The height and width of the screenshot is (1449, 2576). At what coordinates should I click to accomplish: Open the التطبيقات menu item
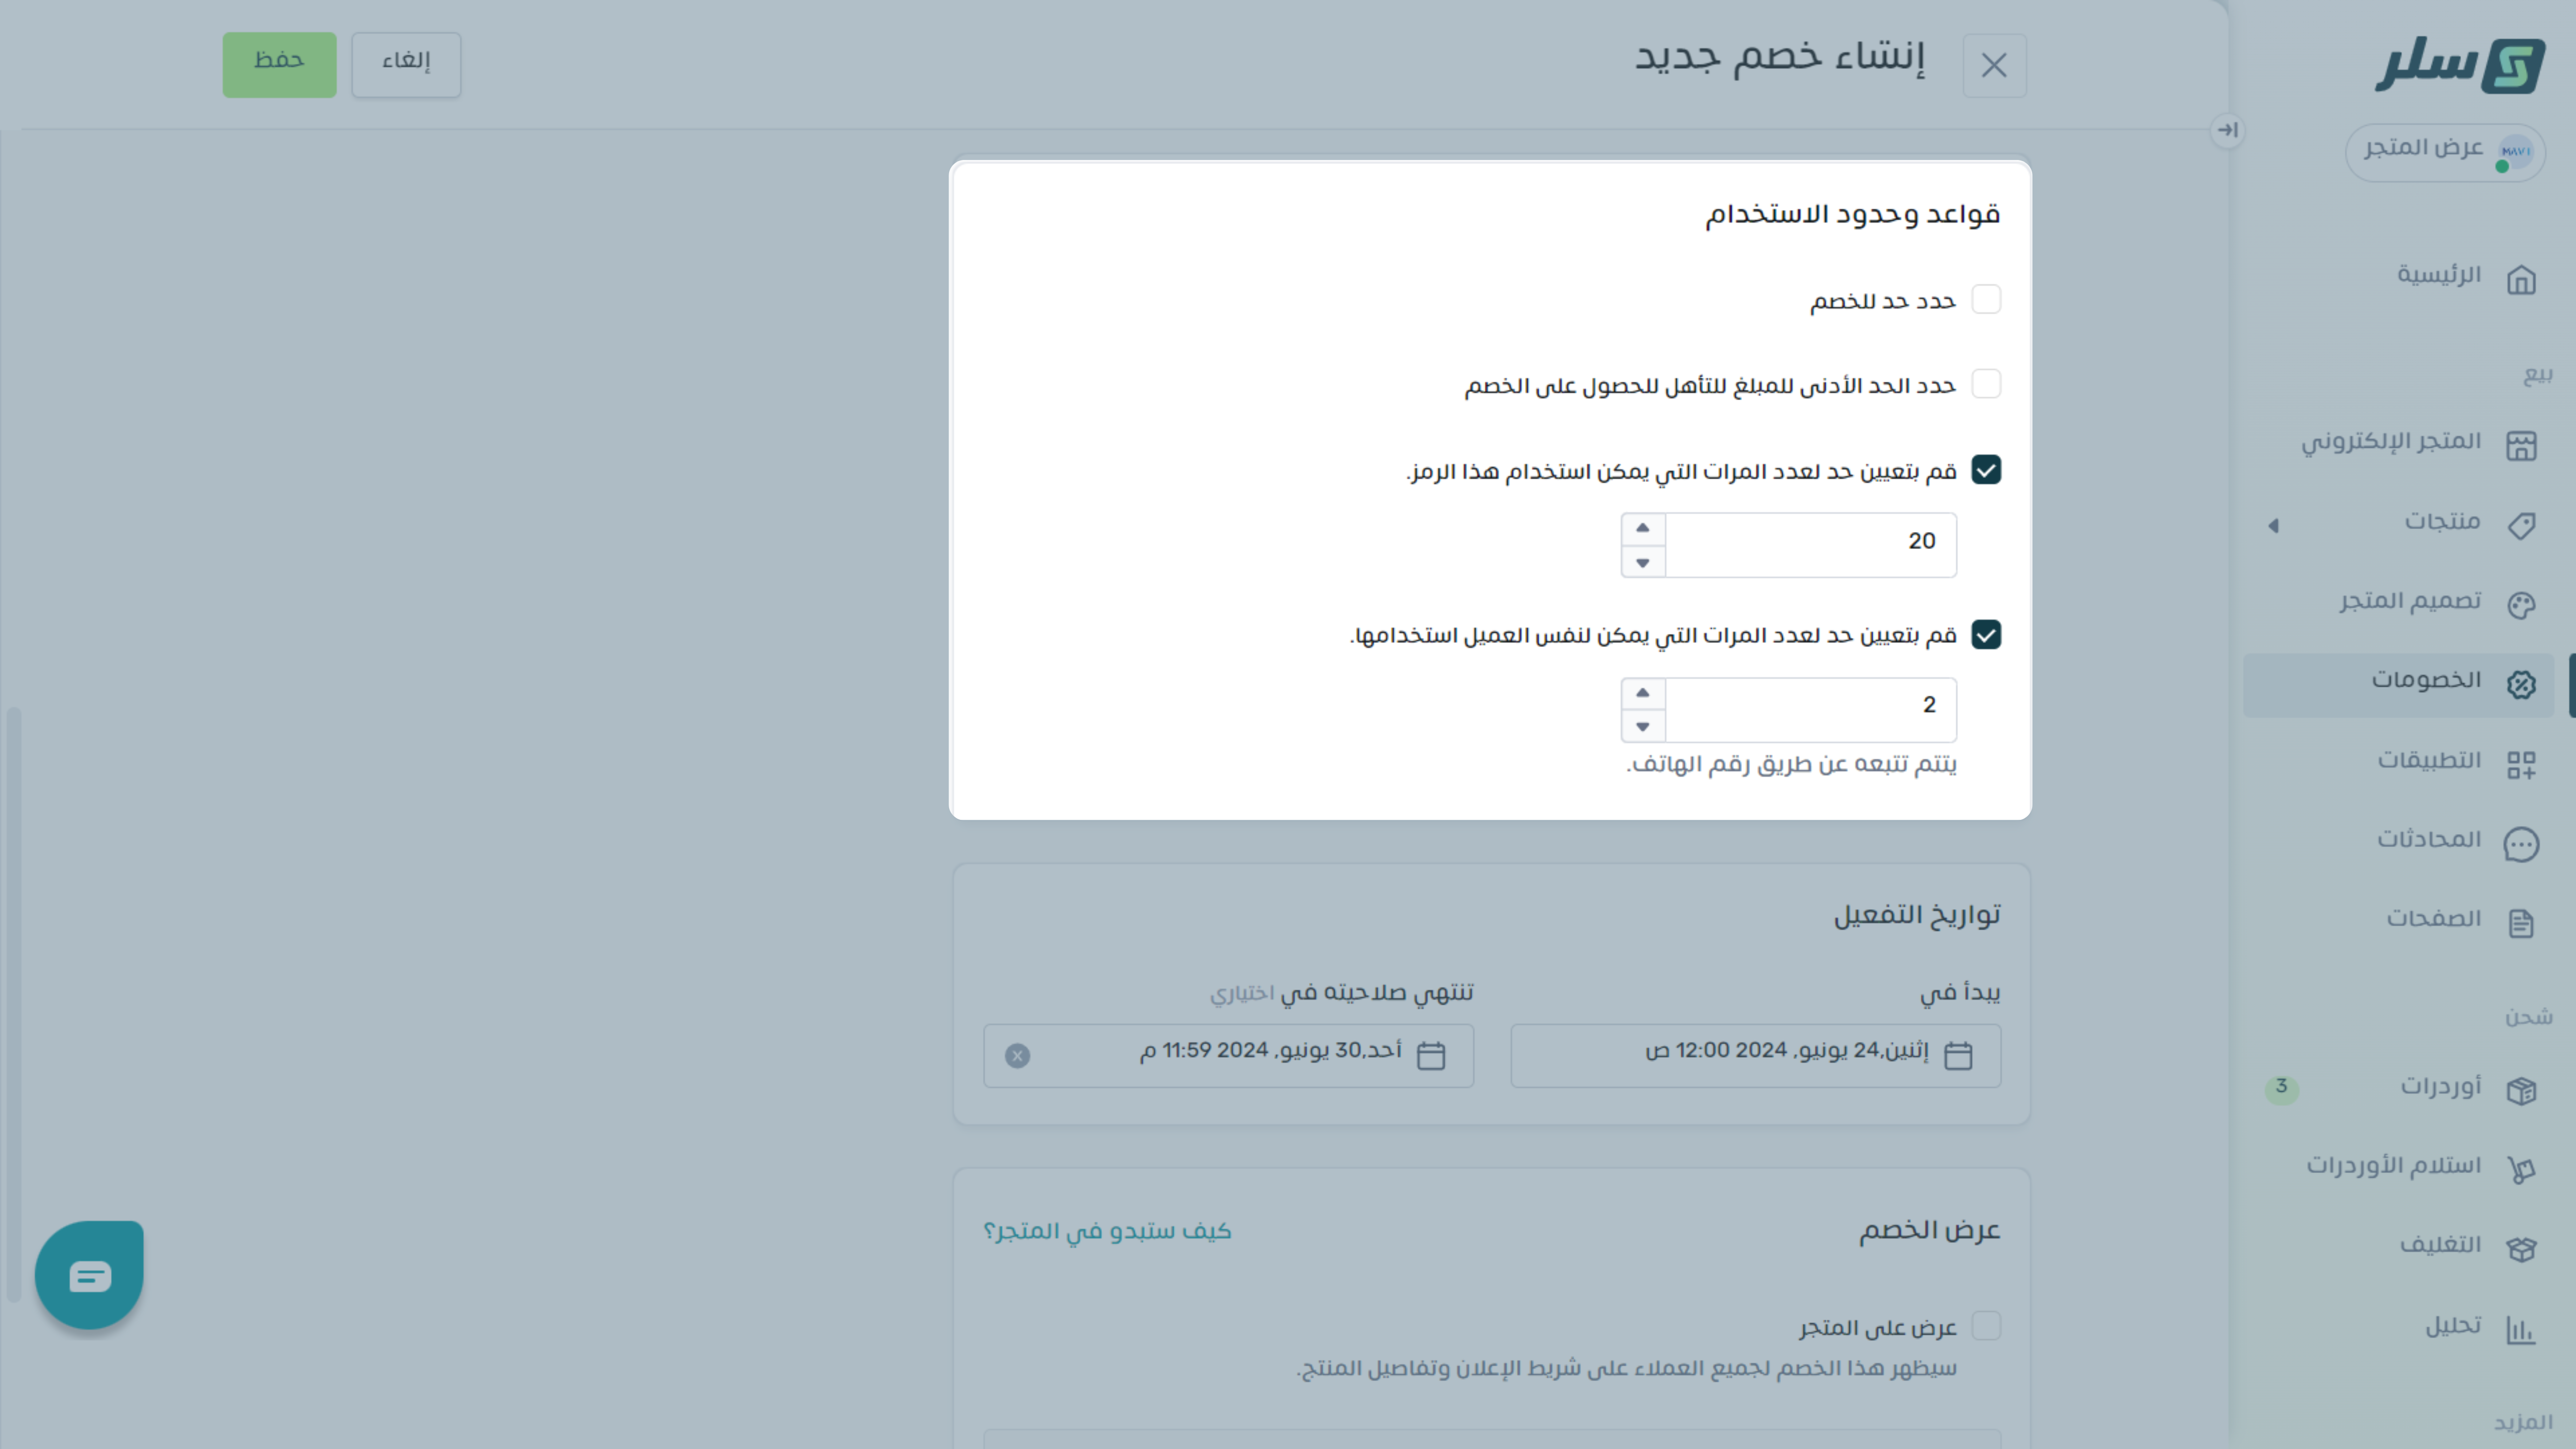coord(2429,761)
